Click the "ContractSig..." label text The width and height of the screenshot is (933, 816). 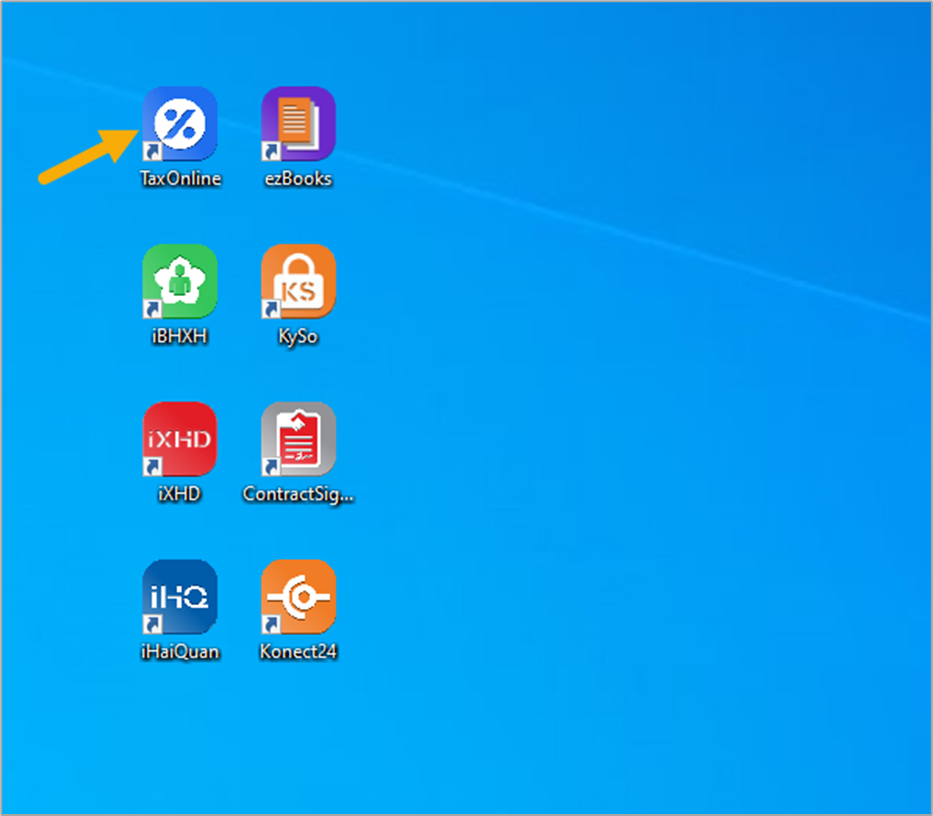coord(298,495)
